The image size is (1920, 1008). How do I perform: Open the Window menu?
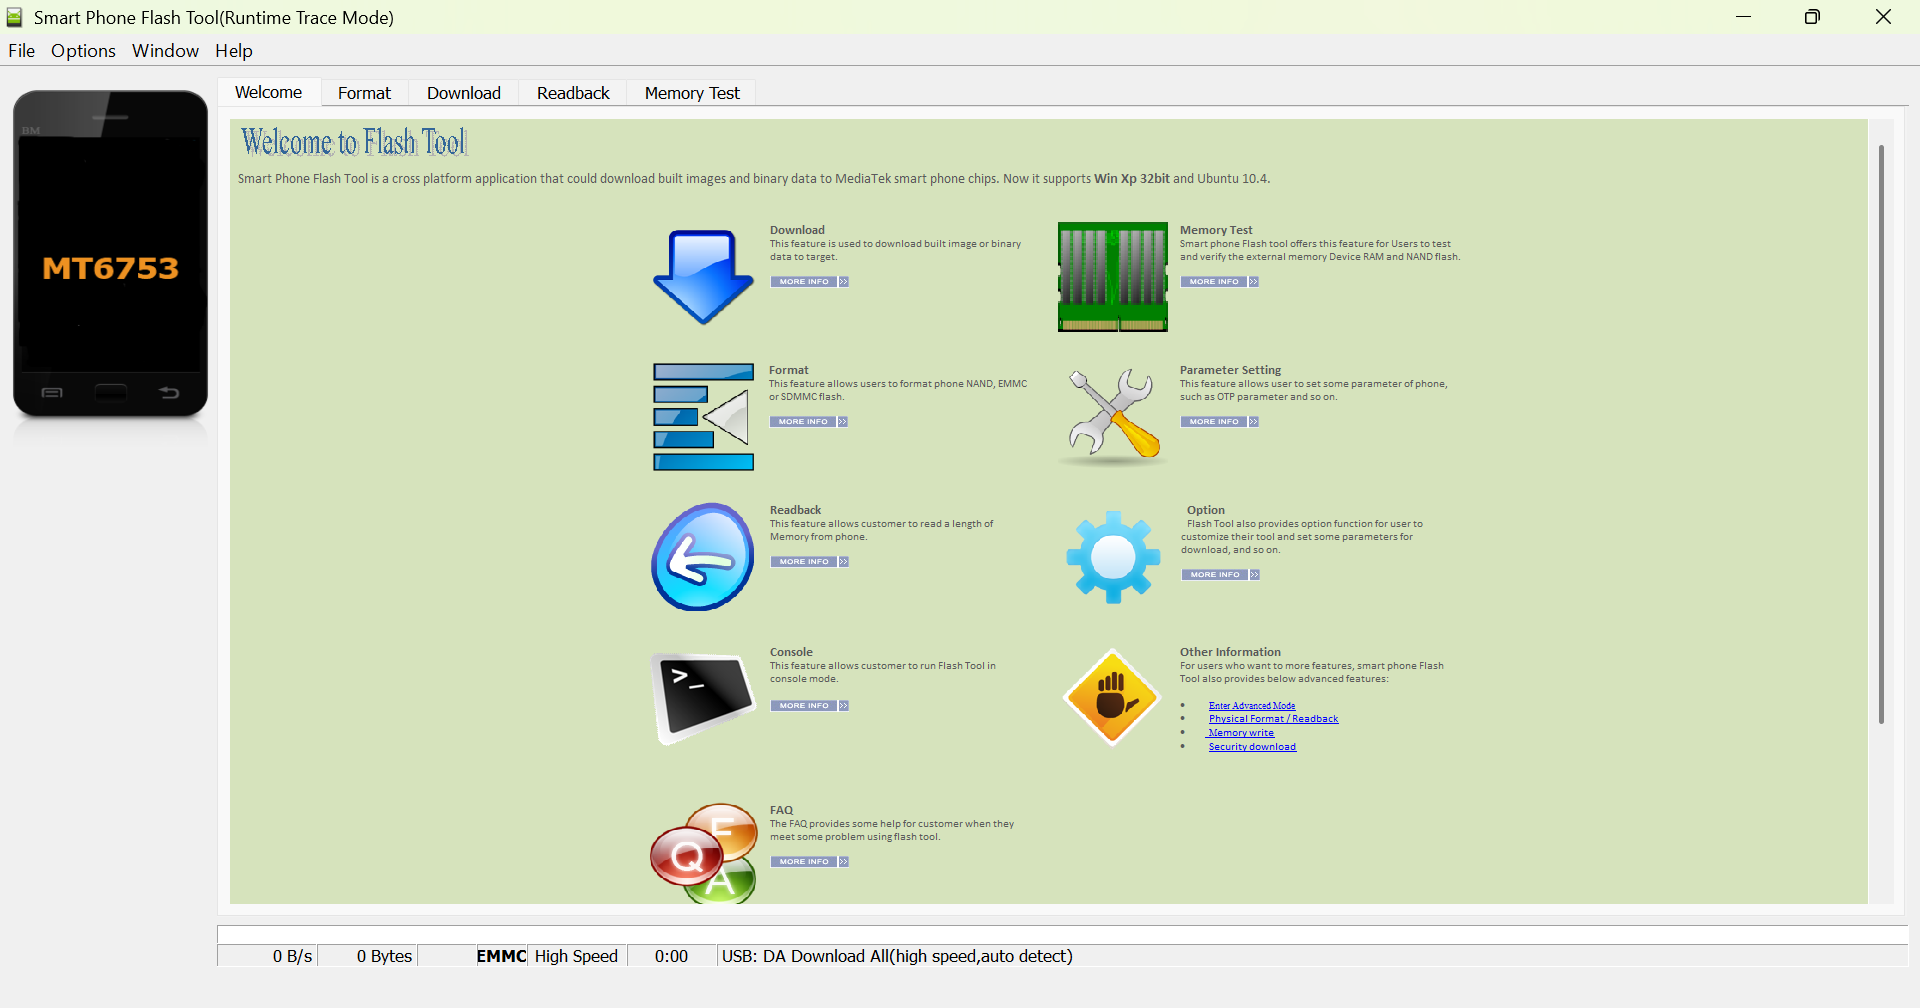[x=165, y=51]
